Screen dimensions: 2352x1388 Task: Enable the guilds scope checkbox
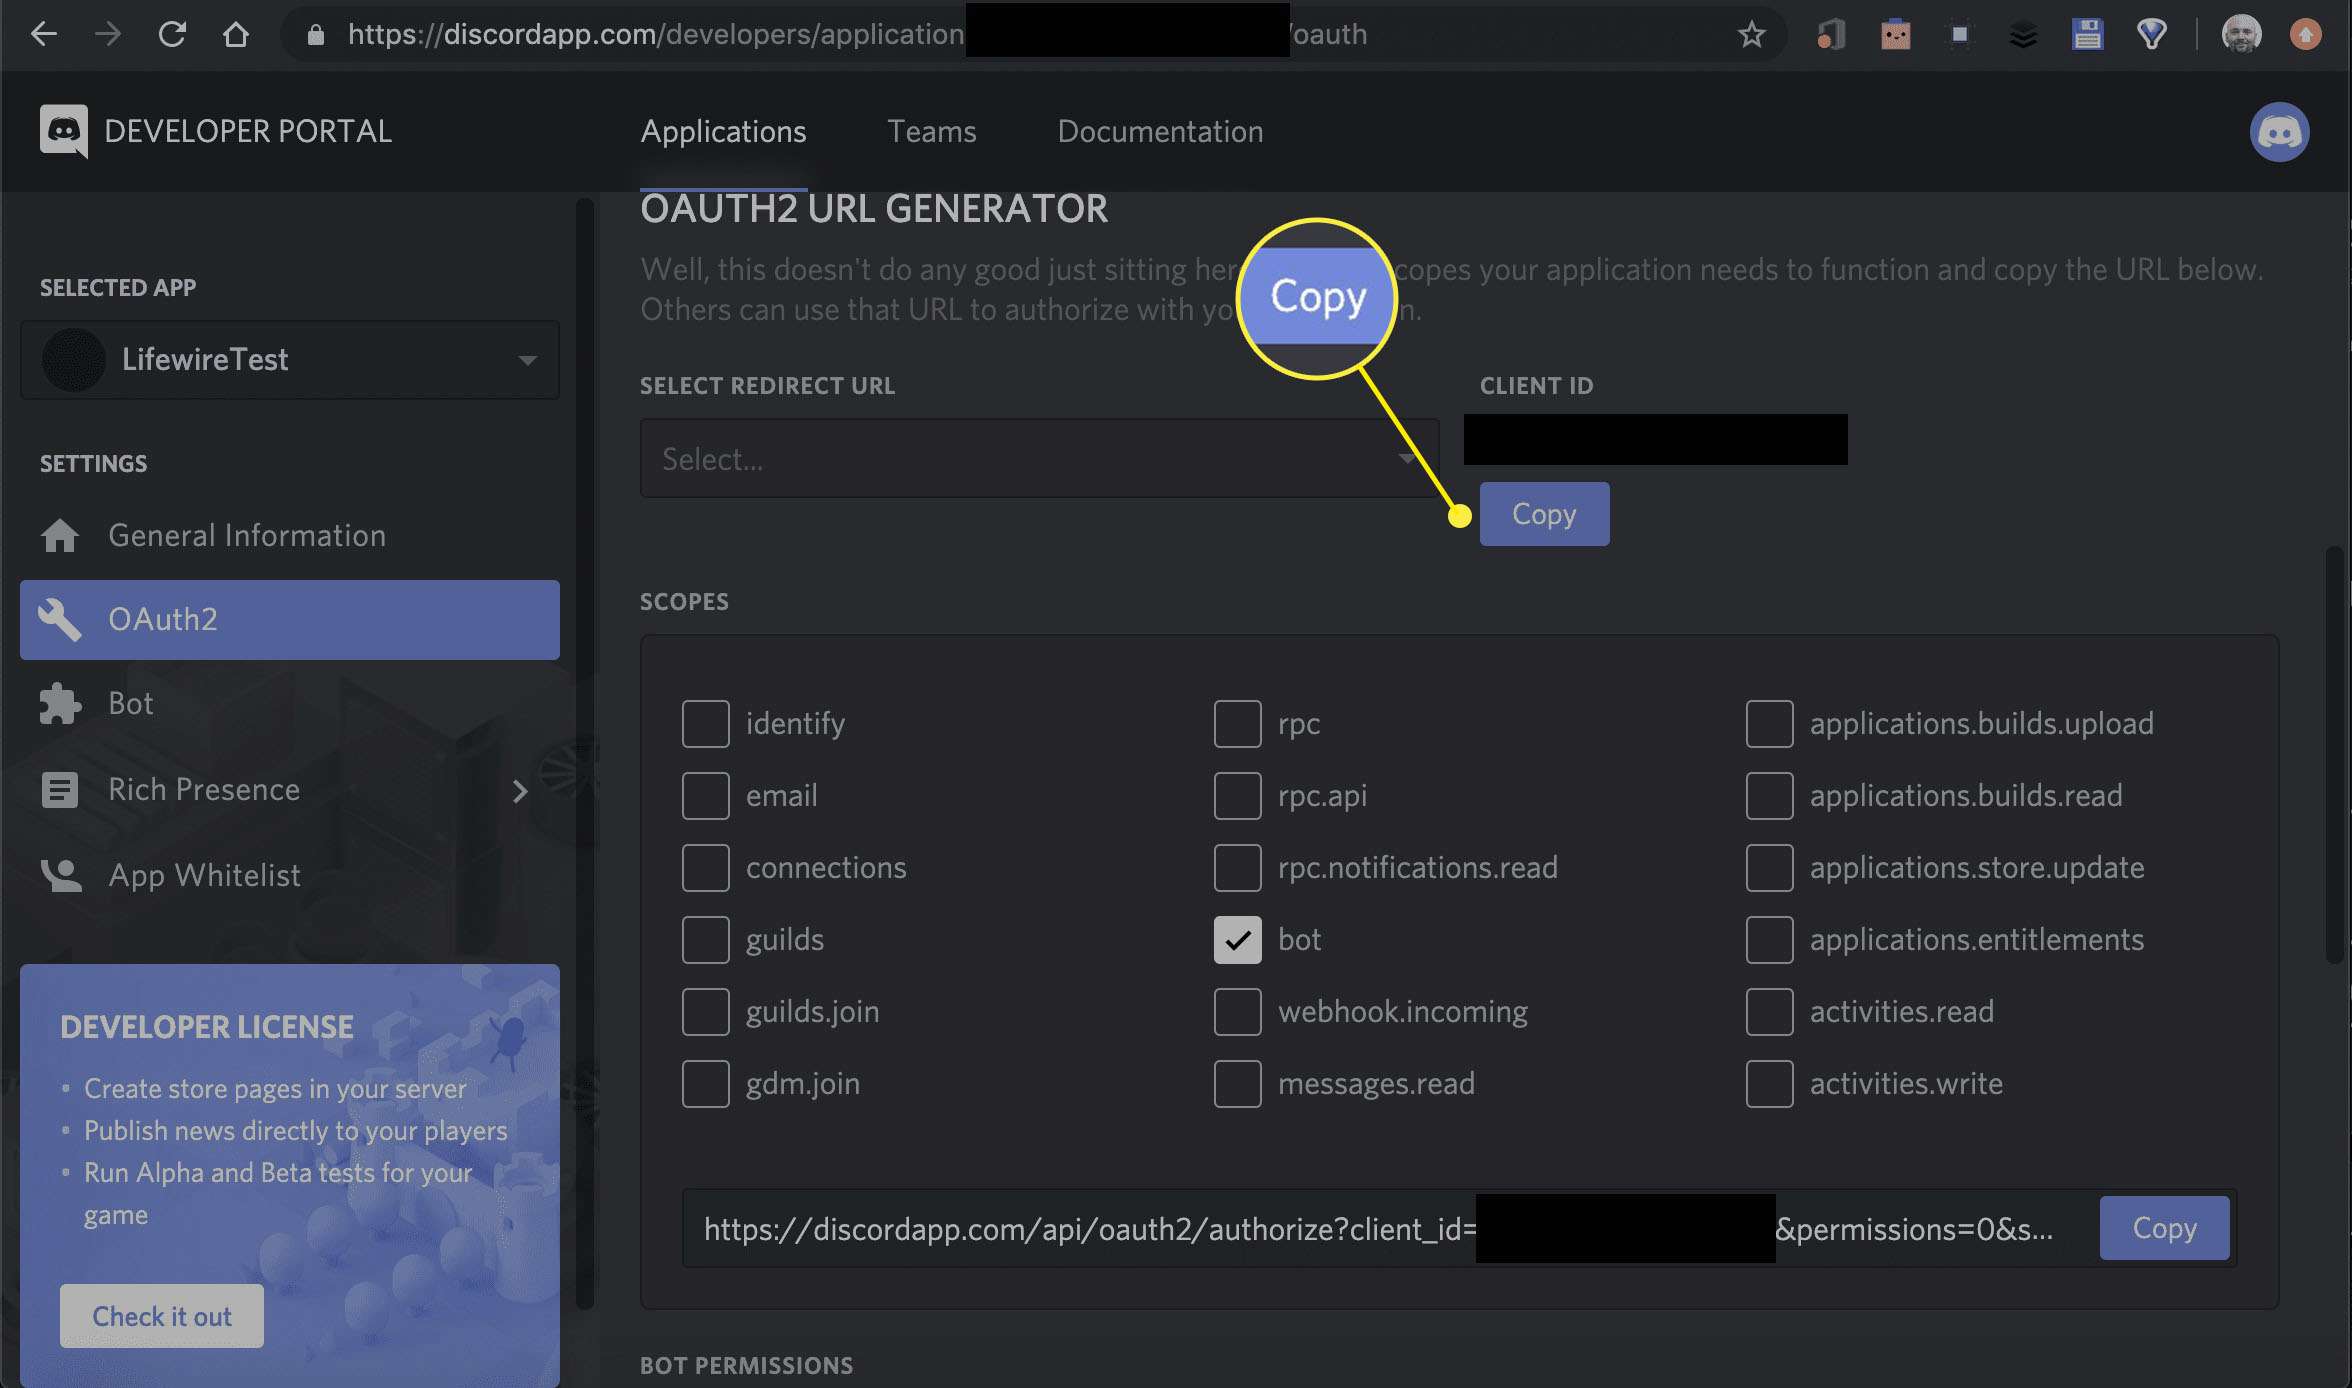pyautogui.click(x=705, y=939)
